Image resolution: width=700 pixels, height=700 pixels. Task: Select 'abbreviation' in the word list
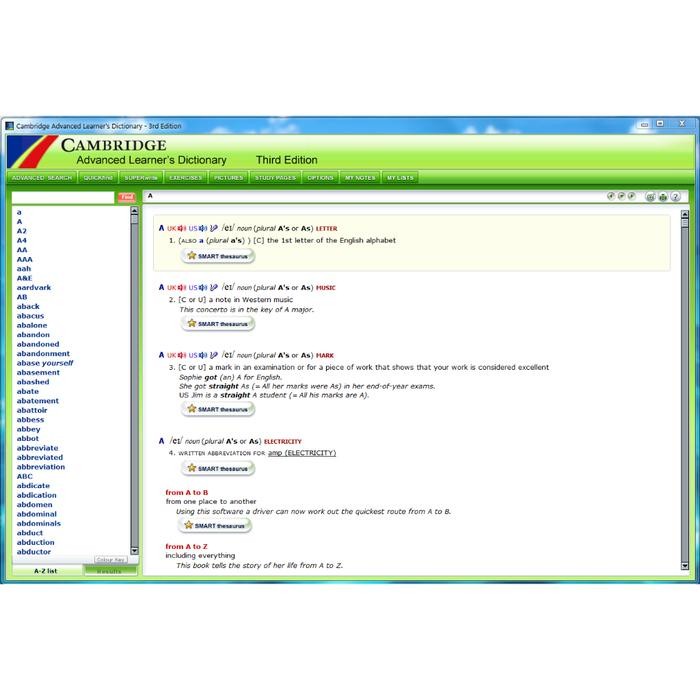point(41,467)
